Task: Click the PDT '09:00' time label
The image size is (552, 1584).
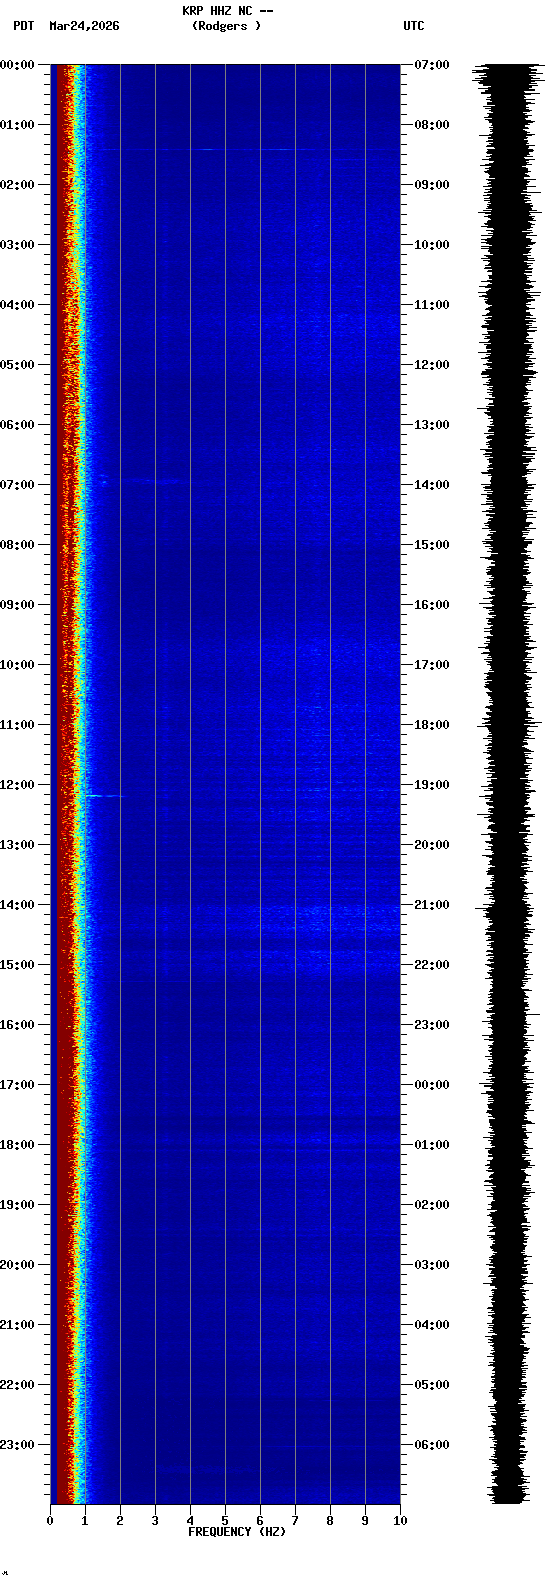Action: click(x=18, y=605)
